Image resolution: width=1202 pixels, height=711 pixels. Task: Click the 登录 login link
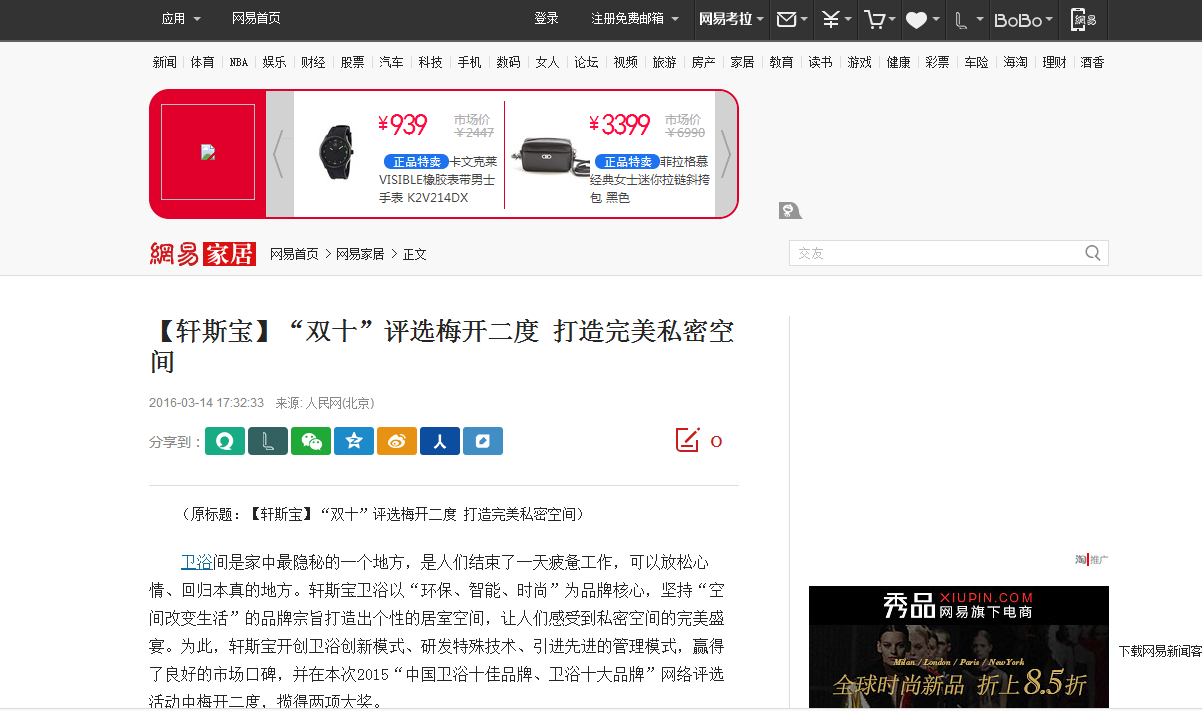click(x=546, y=19)
